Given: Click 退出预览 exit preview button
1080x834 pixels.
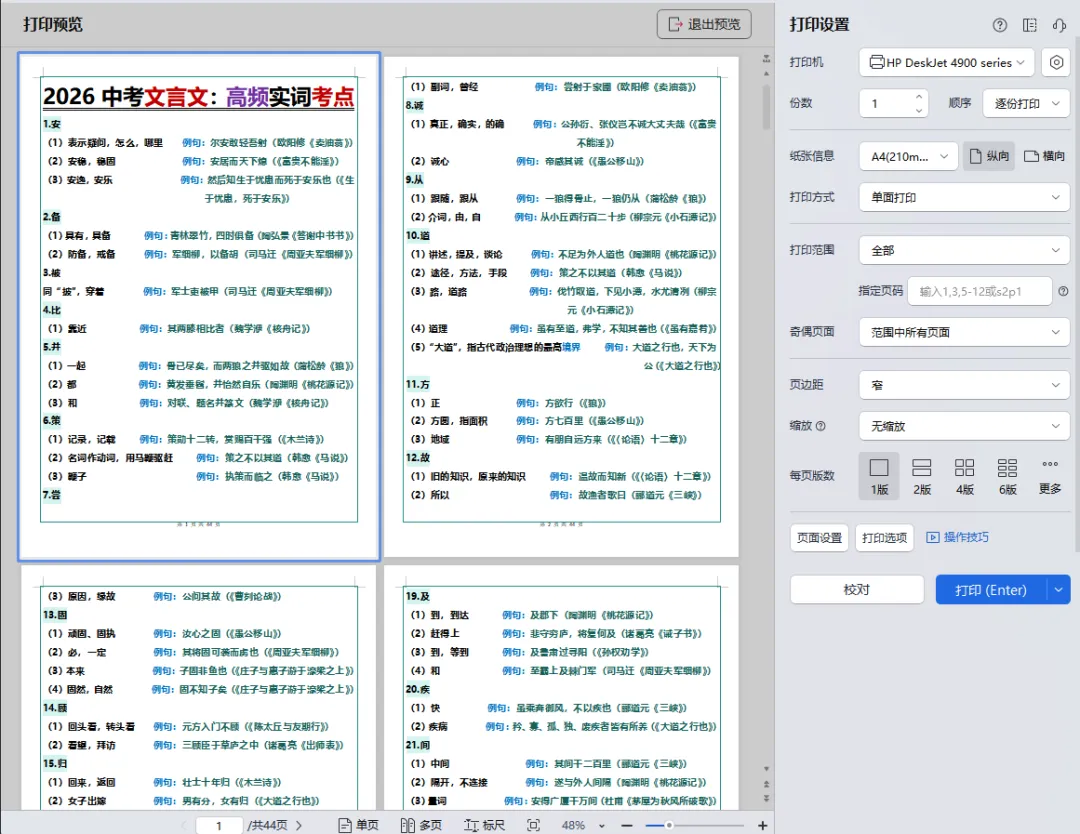Looking at the screenshot, I should 704,24.
